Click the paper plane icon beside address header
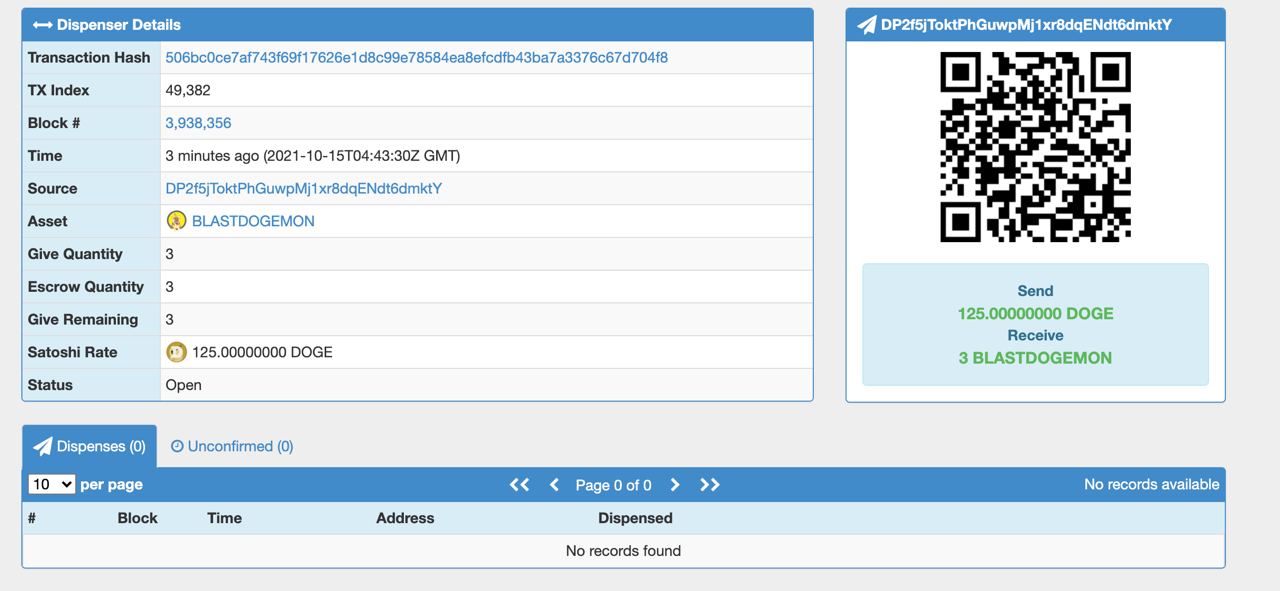Screen dimensions: 1280x591 coord(867,25)
